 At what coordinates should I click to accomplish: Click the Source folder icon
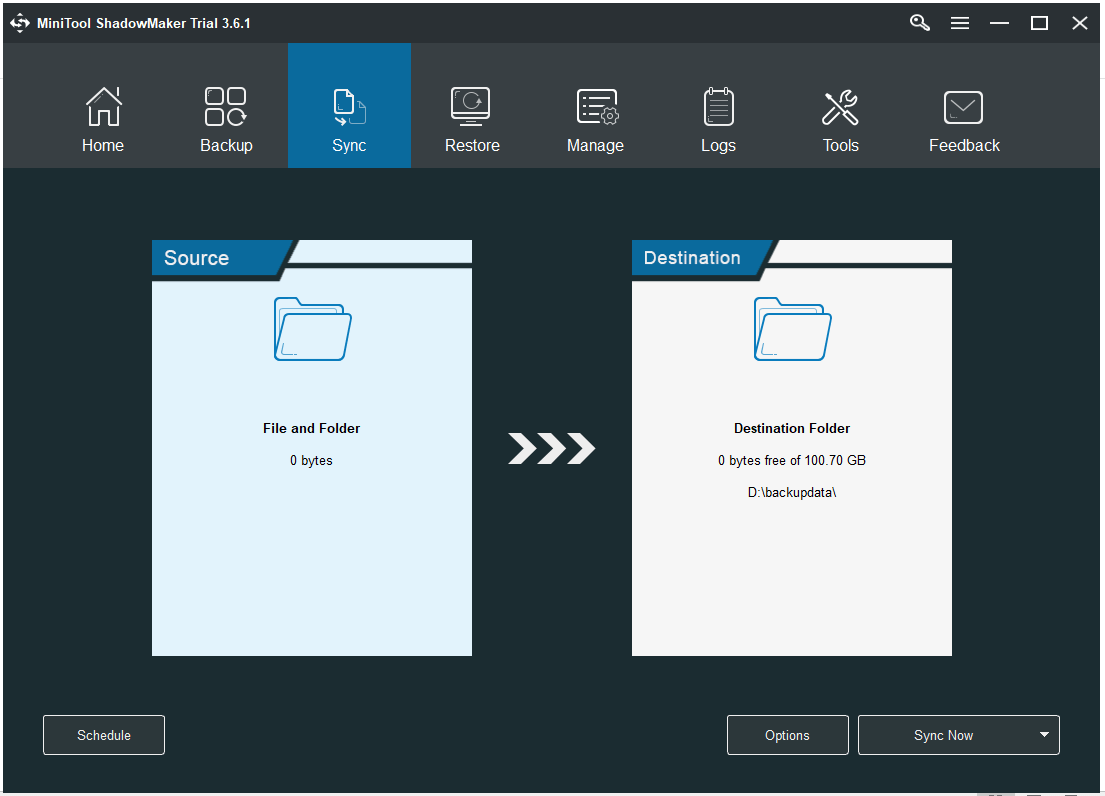pos(311,330)
